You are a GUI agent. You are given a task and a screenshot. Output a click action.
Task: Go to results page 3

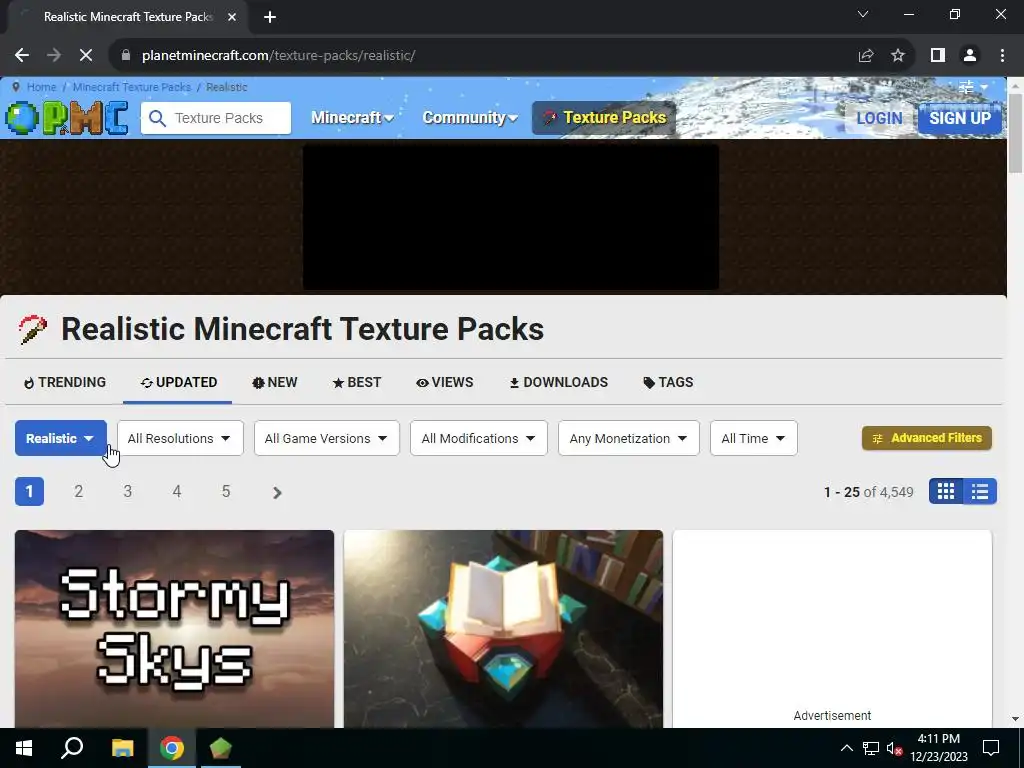(x=127, y=492)
